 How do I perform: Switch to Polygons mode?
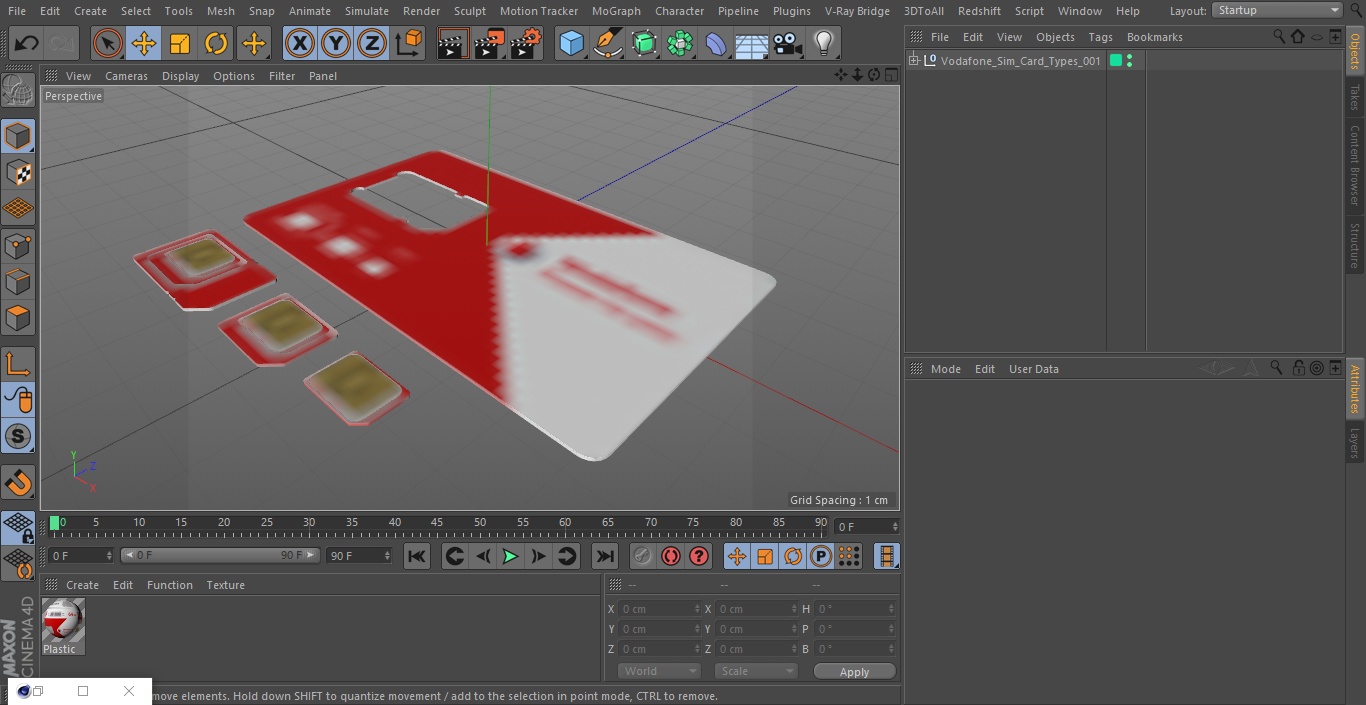pos(18,318)
